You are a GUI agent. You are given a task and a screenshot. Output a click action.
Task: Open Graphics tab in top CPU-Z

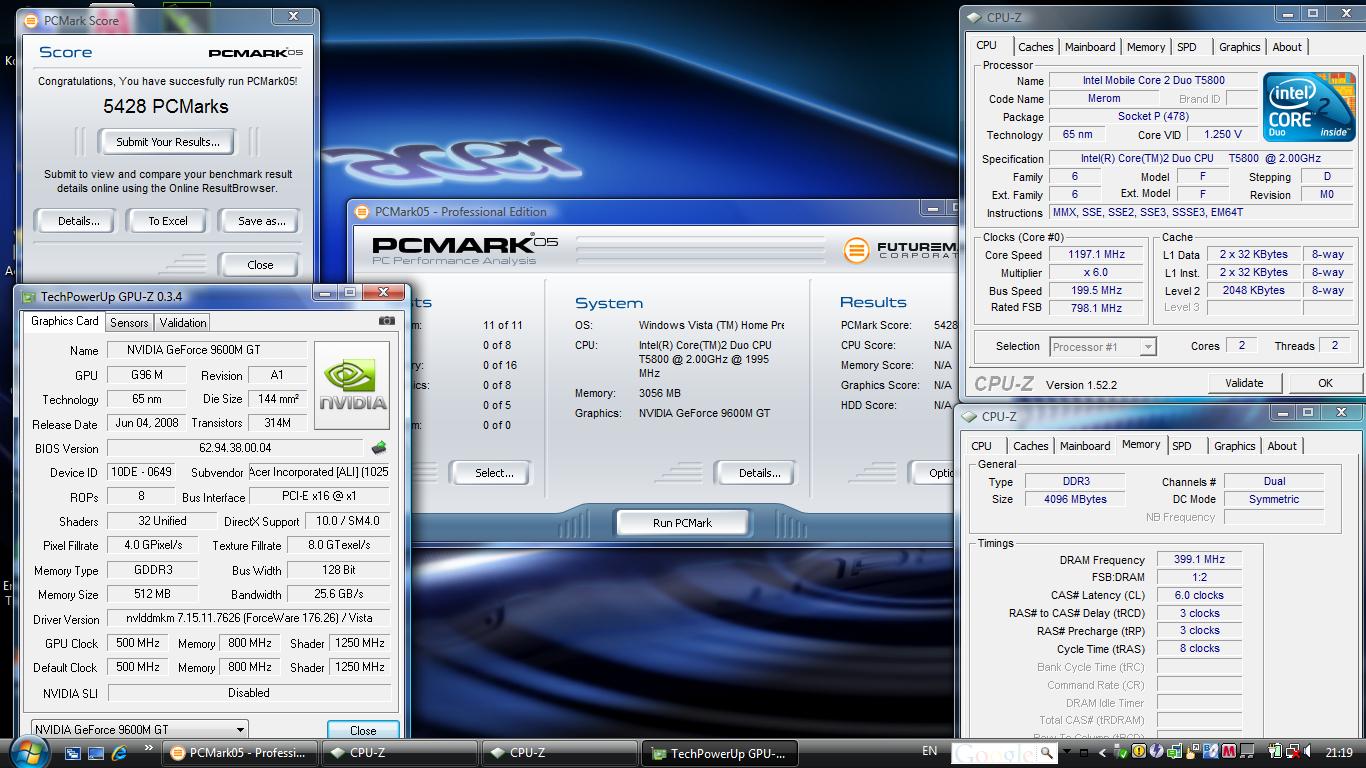click(x=1240, y=47)
